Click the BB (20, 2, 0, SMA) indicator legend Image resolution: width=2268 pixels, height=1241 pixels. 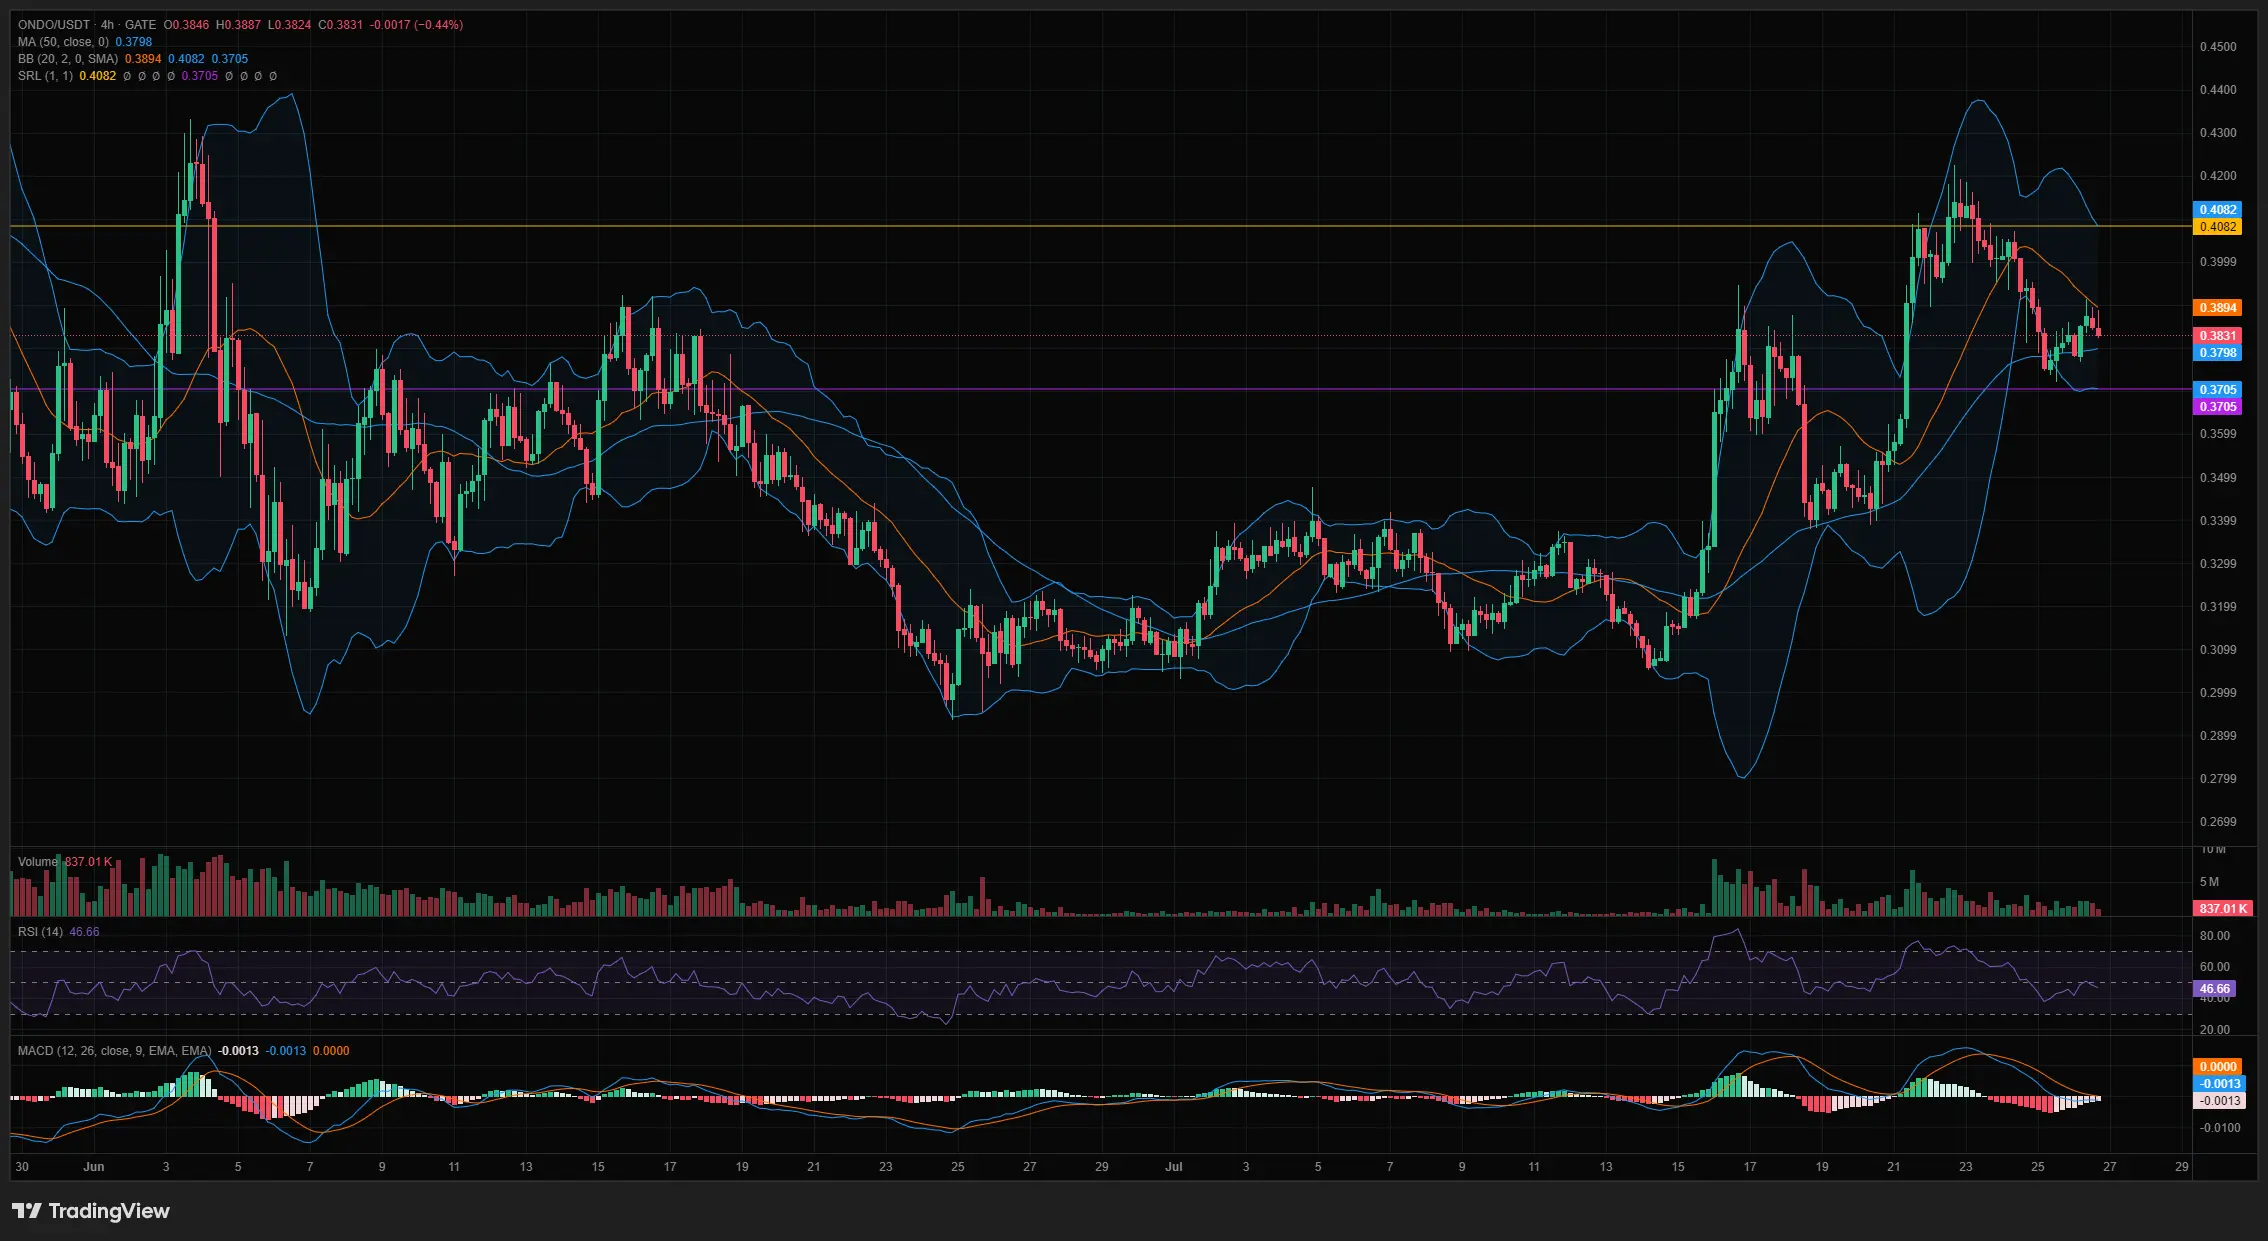(x=68, y=59)
